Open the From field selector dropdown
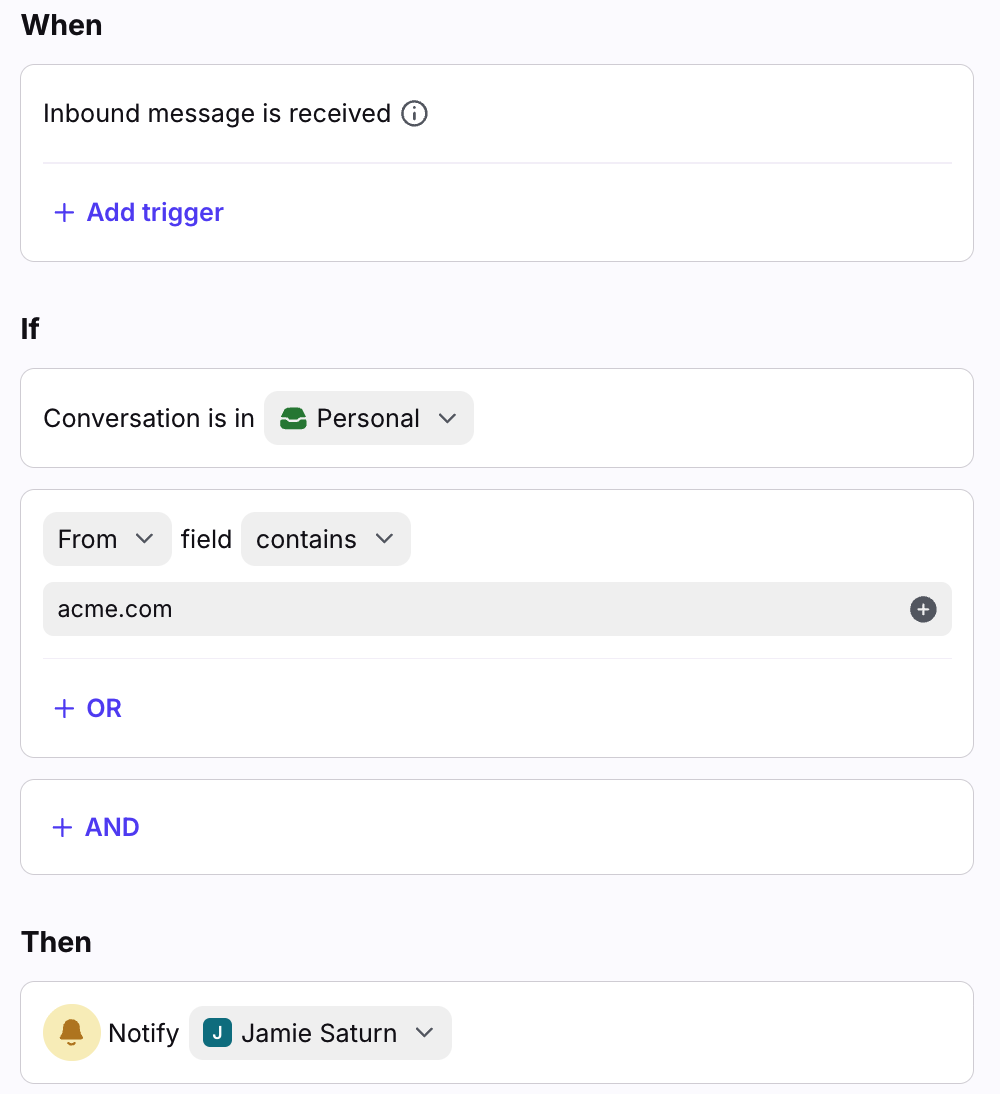 click(106, 539)
